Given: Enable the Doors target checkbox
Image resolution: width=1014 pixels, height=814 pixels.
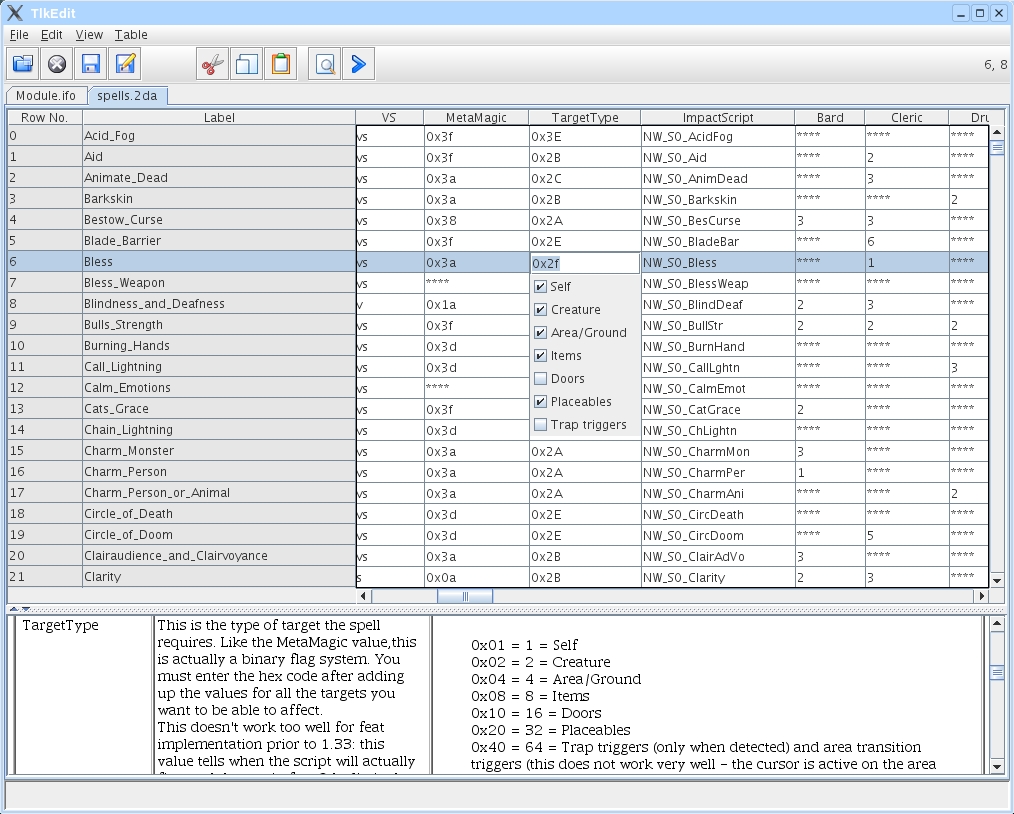Looking at the screenshot, I should (541, 379).
